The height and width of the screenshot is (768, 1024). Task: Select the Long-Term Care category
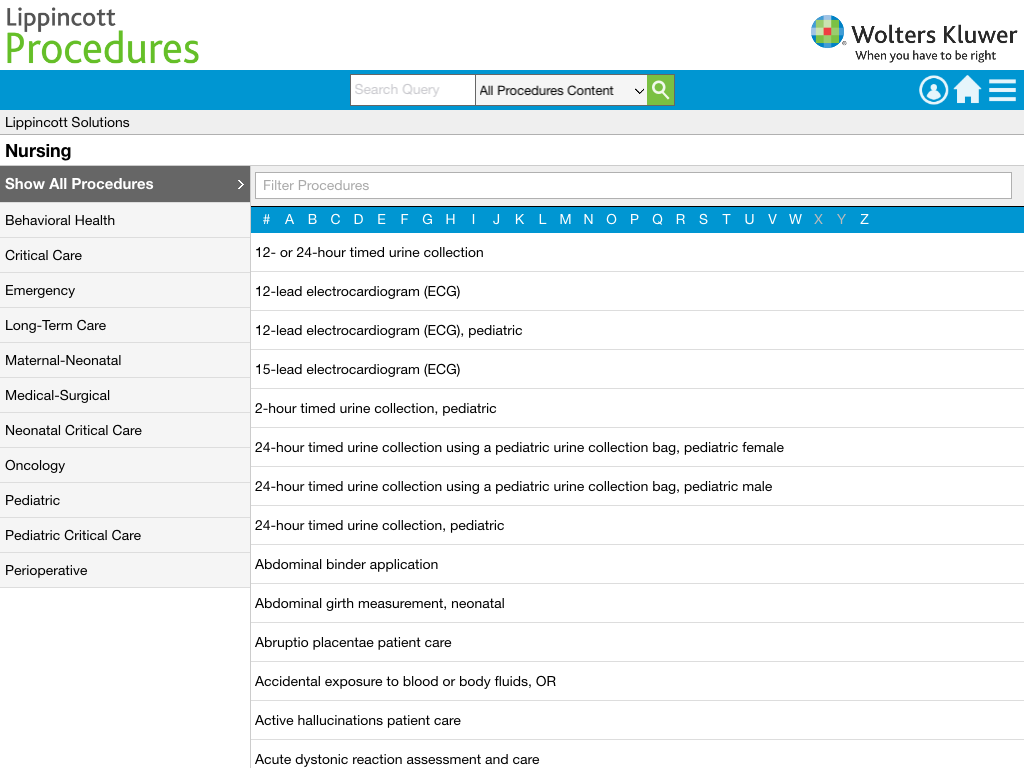[125, 325]
